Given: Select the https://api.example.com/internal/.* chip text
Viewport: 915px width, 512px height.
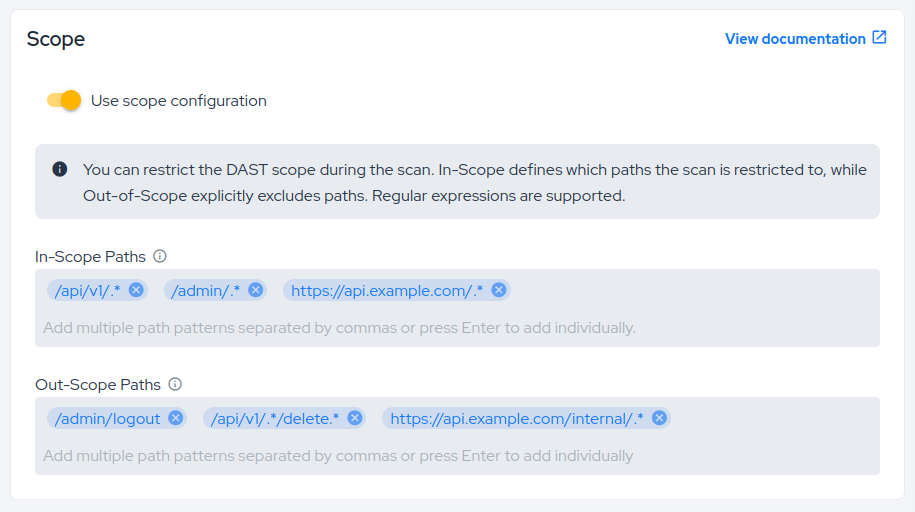Looking at the screenshot, I should pos(517,419).
